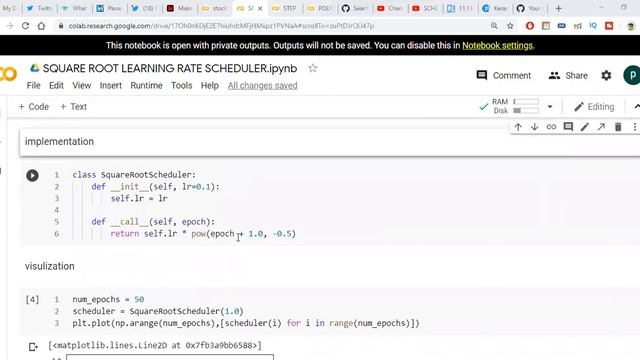Image resolution: width=640 pixels, height=360 pixels.
Task: Click the [4] execution count indicator
Action: click(x=32, y=300)
